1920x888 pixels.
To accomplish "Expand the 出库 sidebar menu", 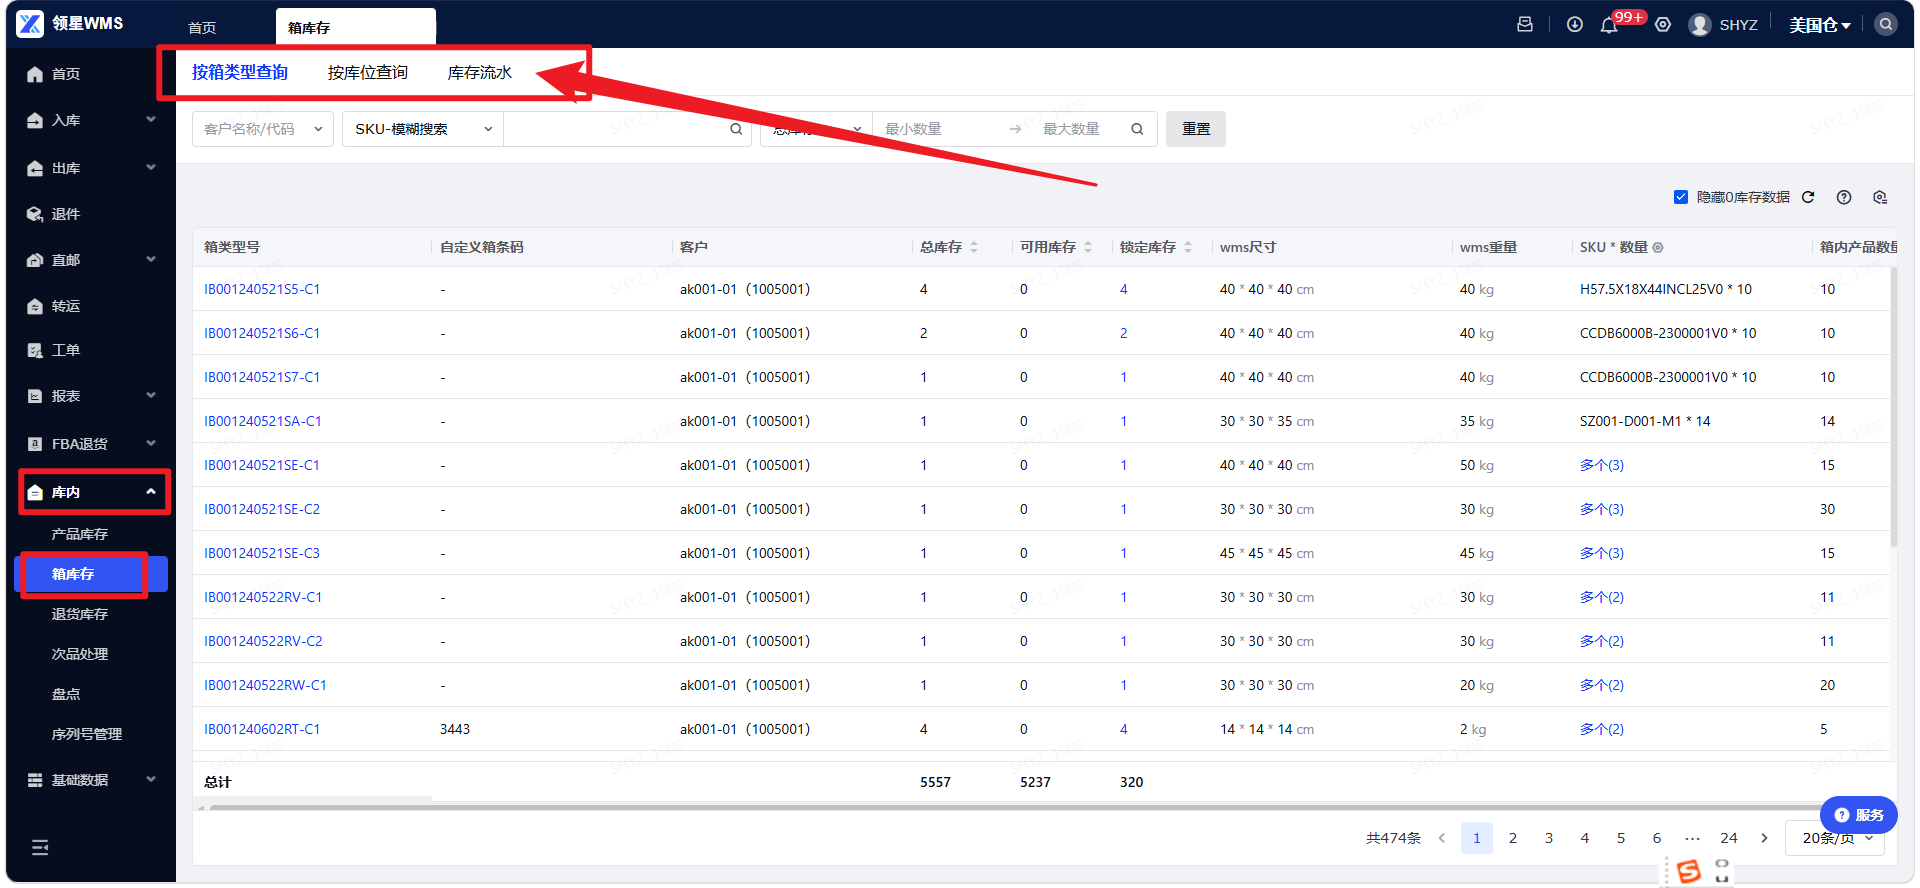I will pos(91,168).
